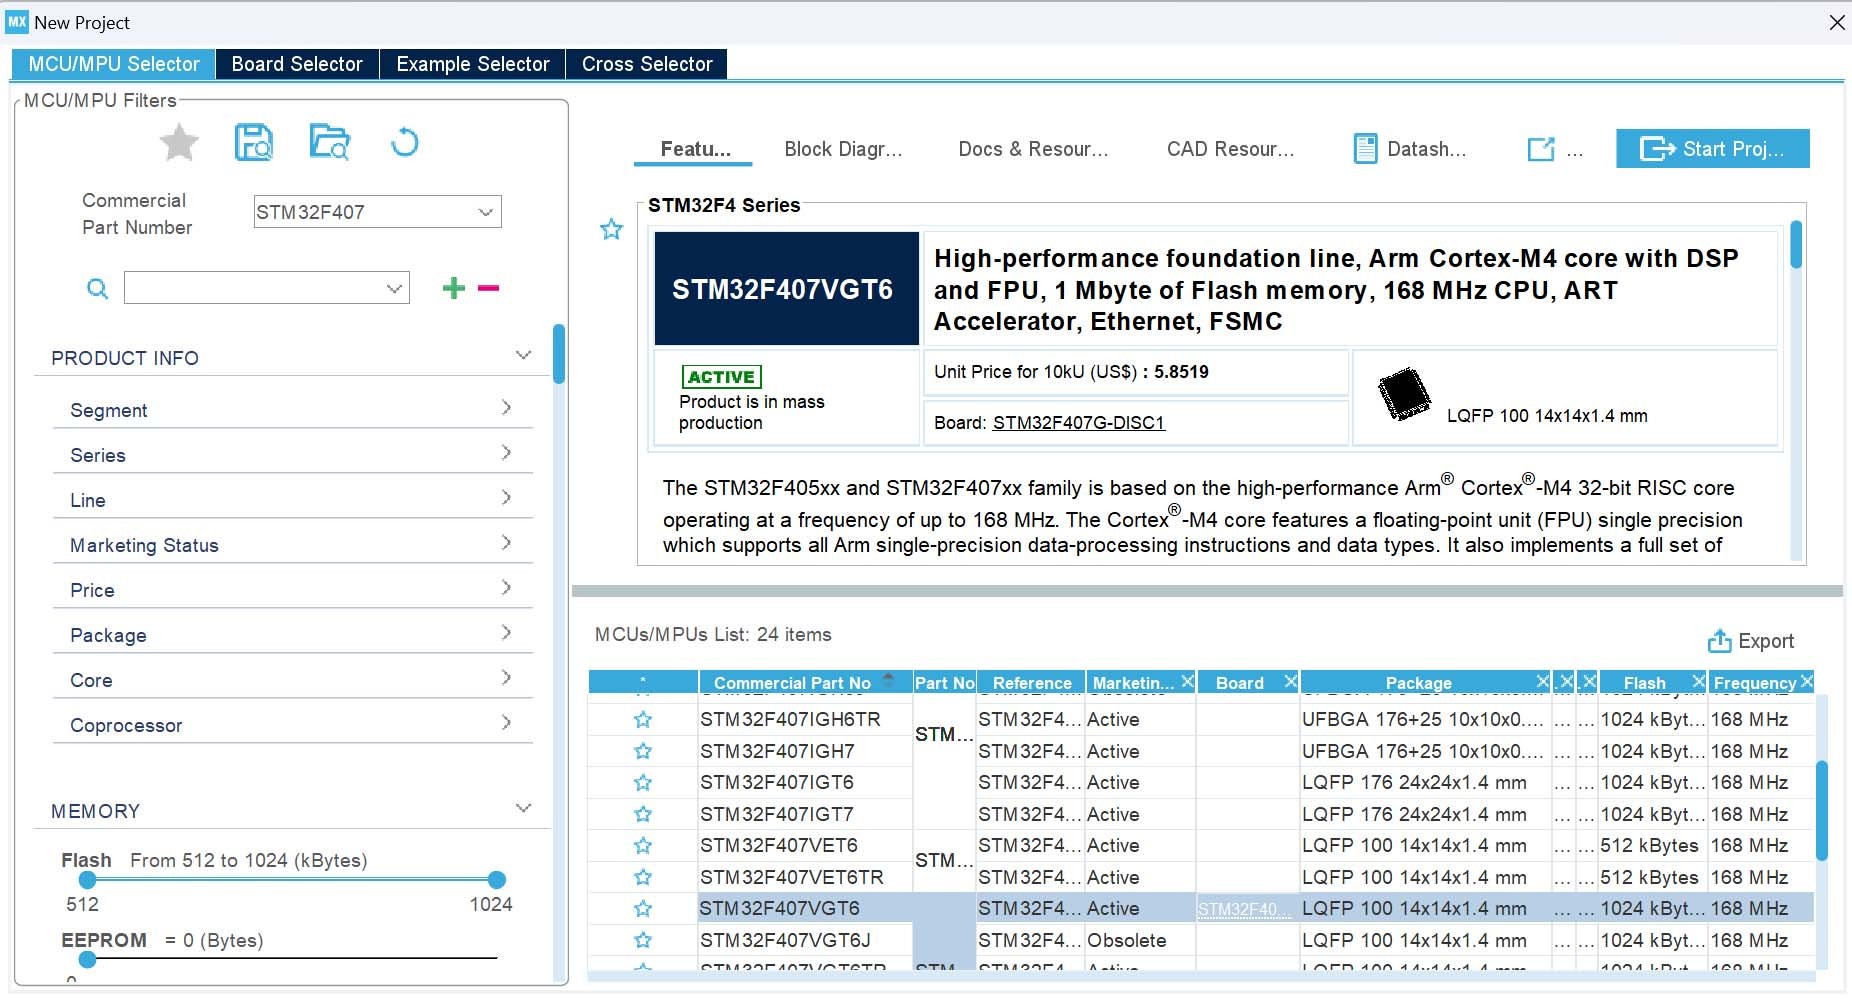The width and height of the screenshot is (1852, 1000).
Task: Star the STM32F407IGT7 row
Action: [643, 814]
